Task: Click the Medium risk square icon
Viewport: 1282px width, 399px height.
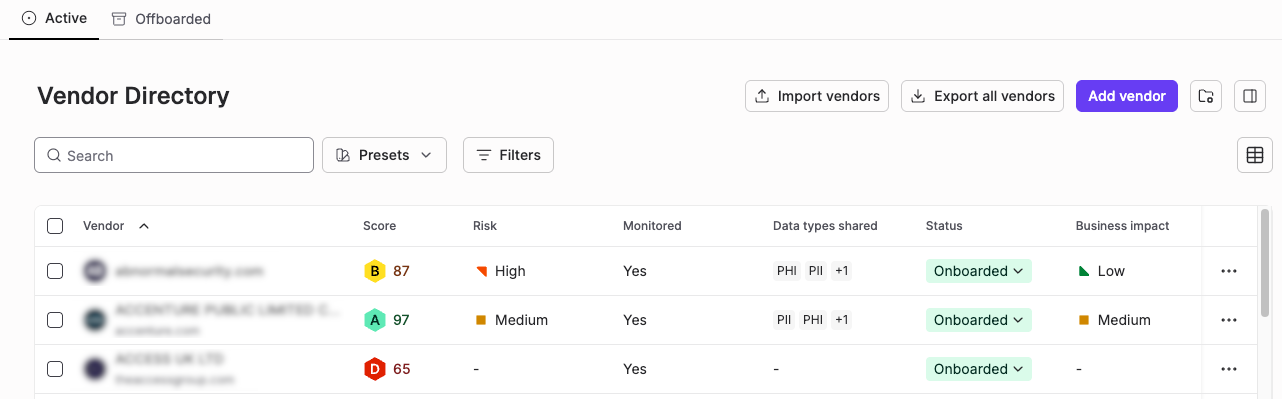Action: pyautogui.click(x=481, y=320)
